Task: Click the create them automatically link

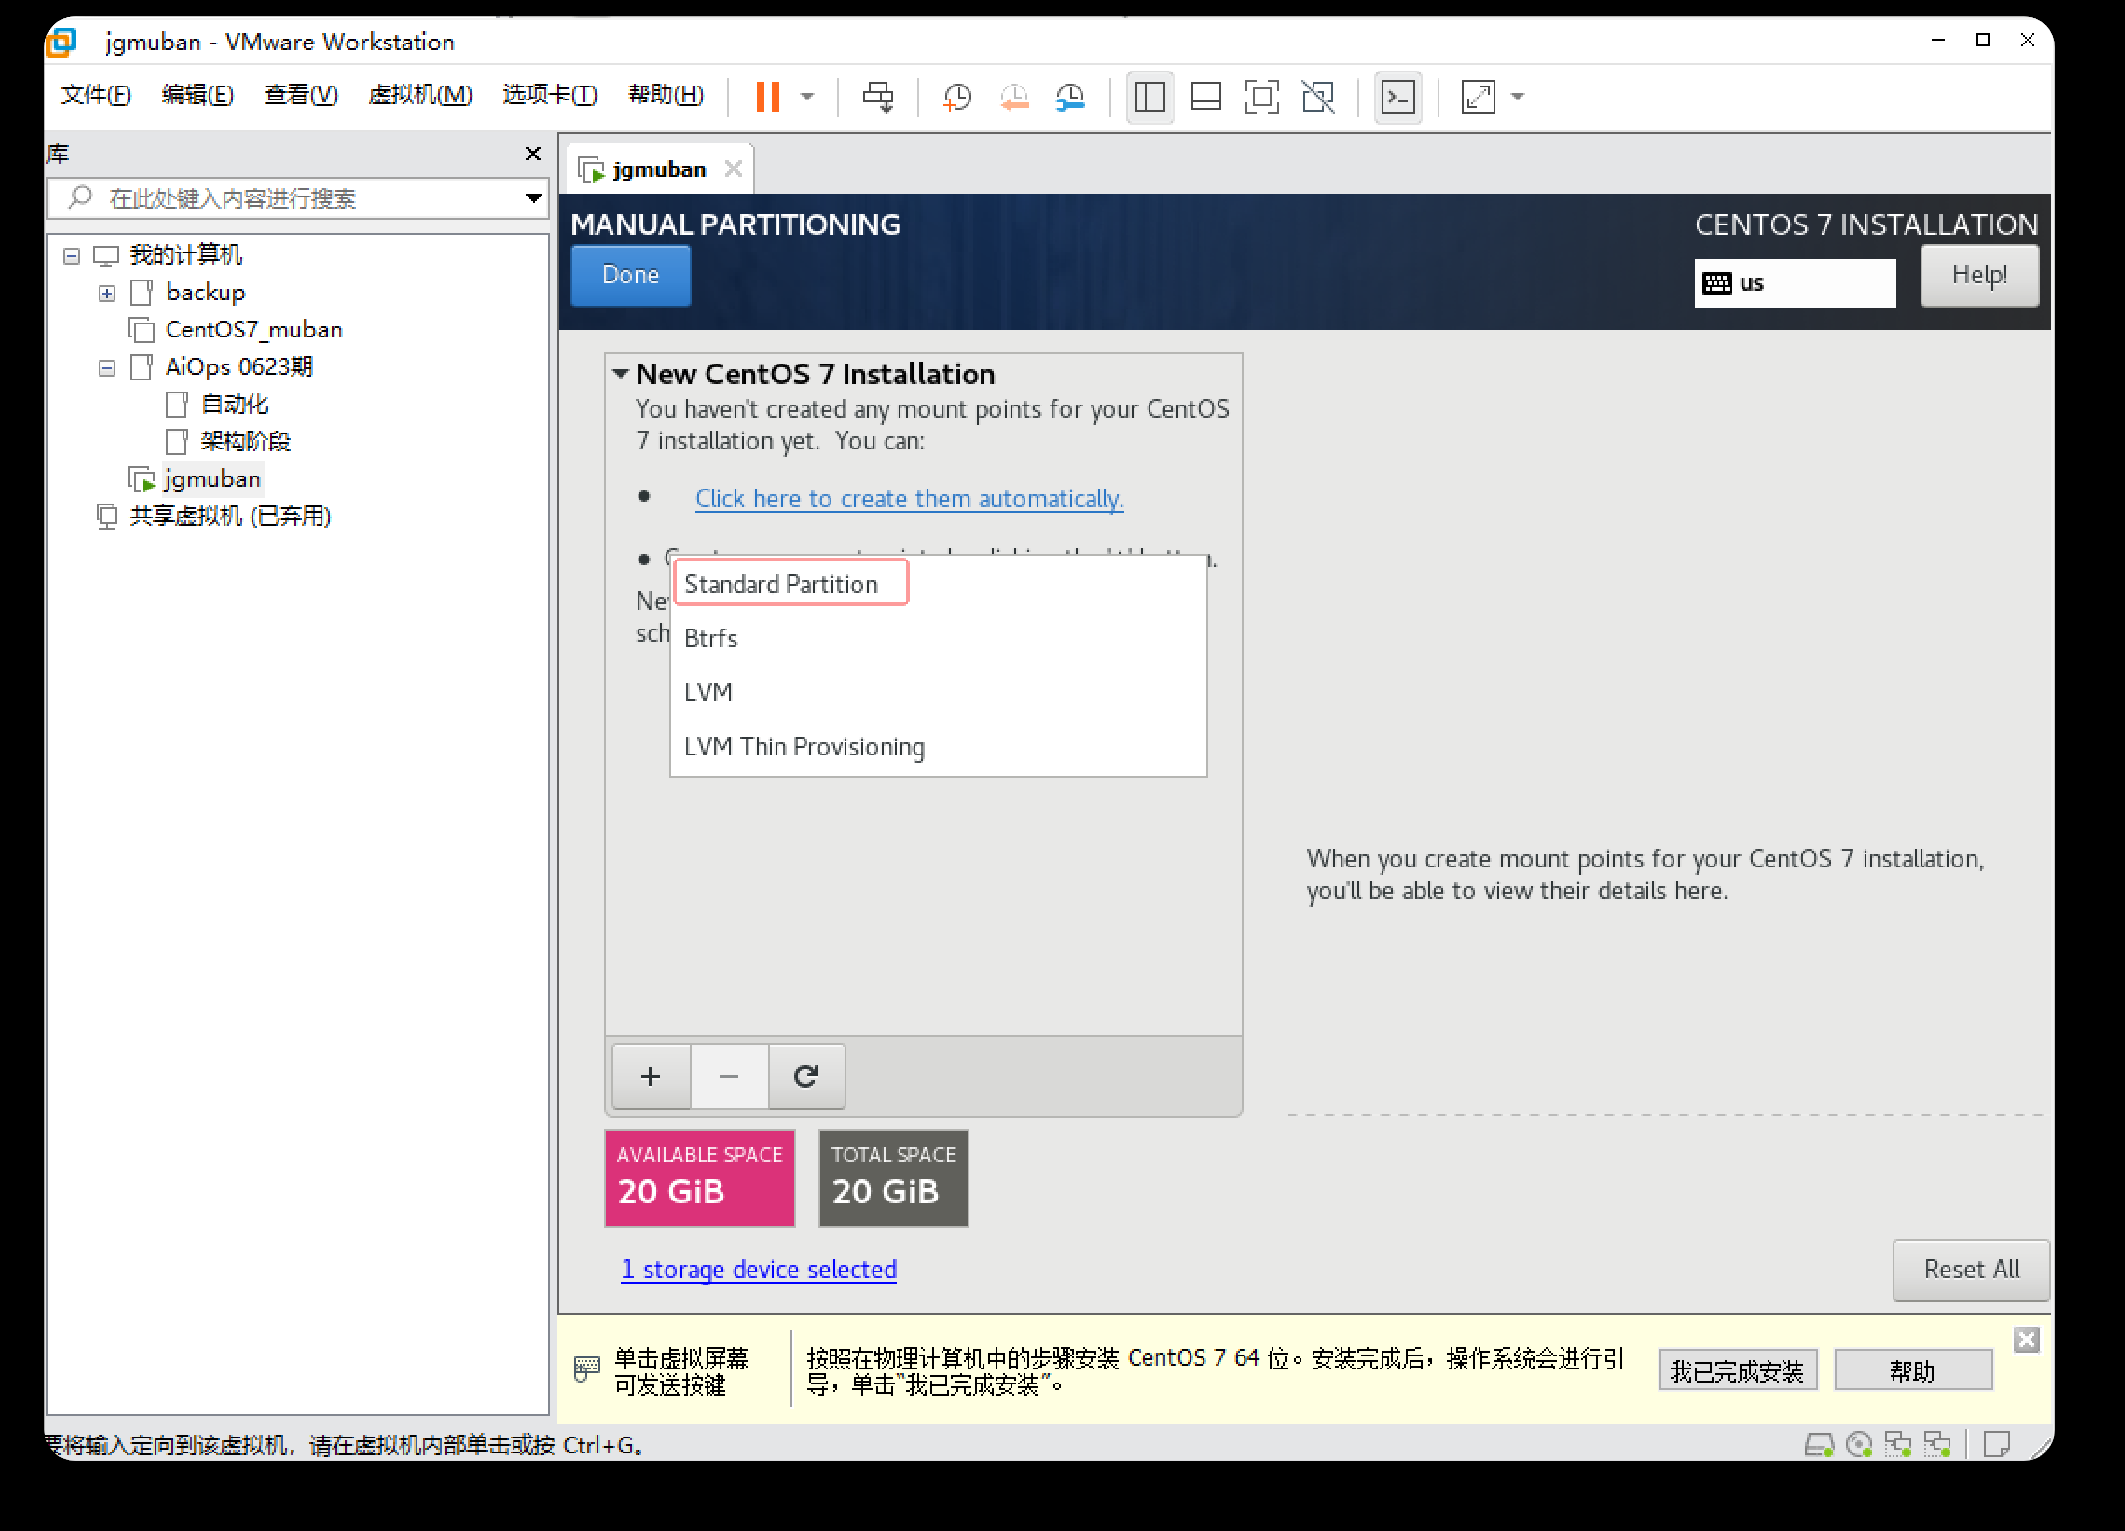Action: tap(909, 499)
